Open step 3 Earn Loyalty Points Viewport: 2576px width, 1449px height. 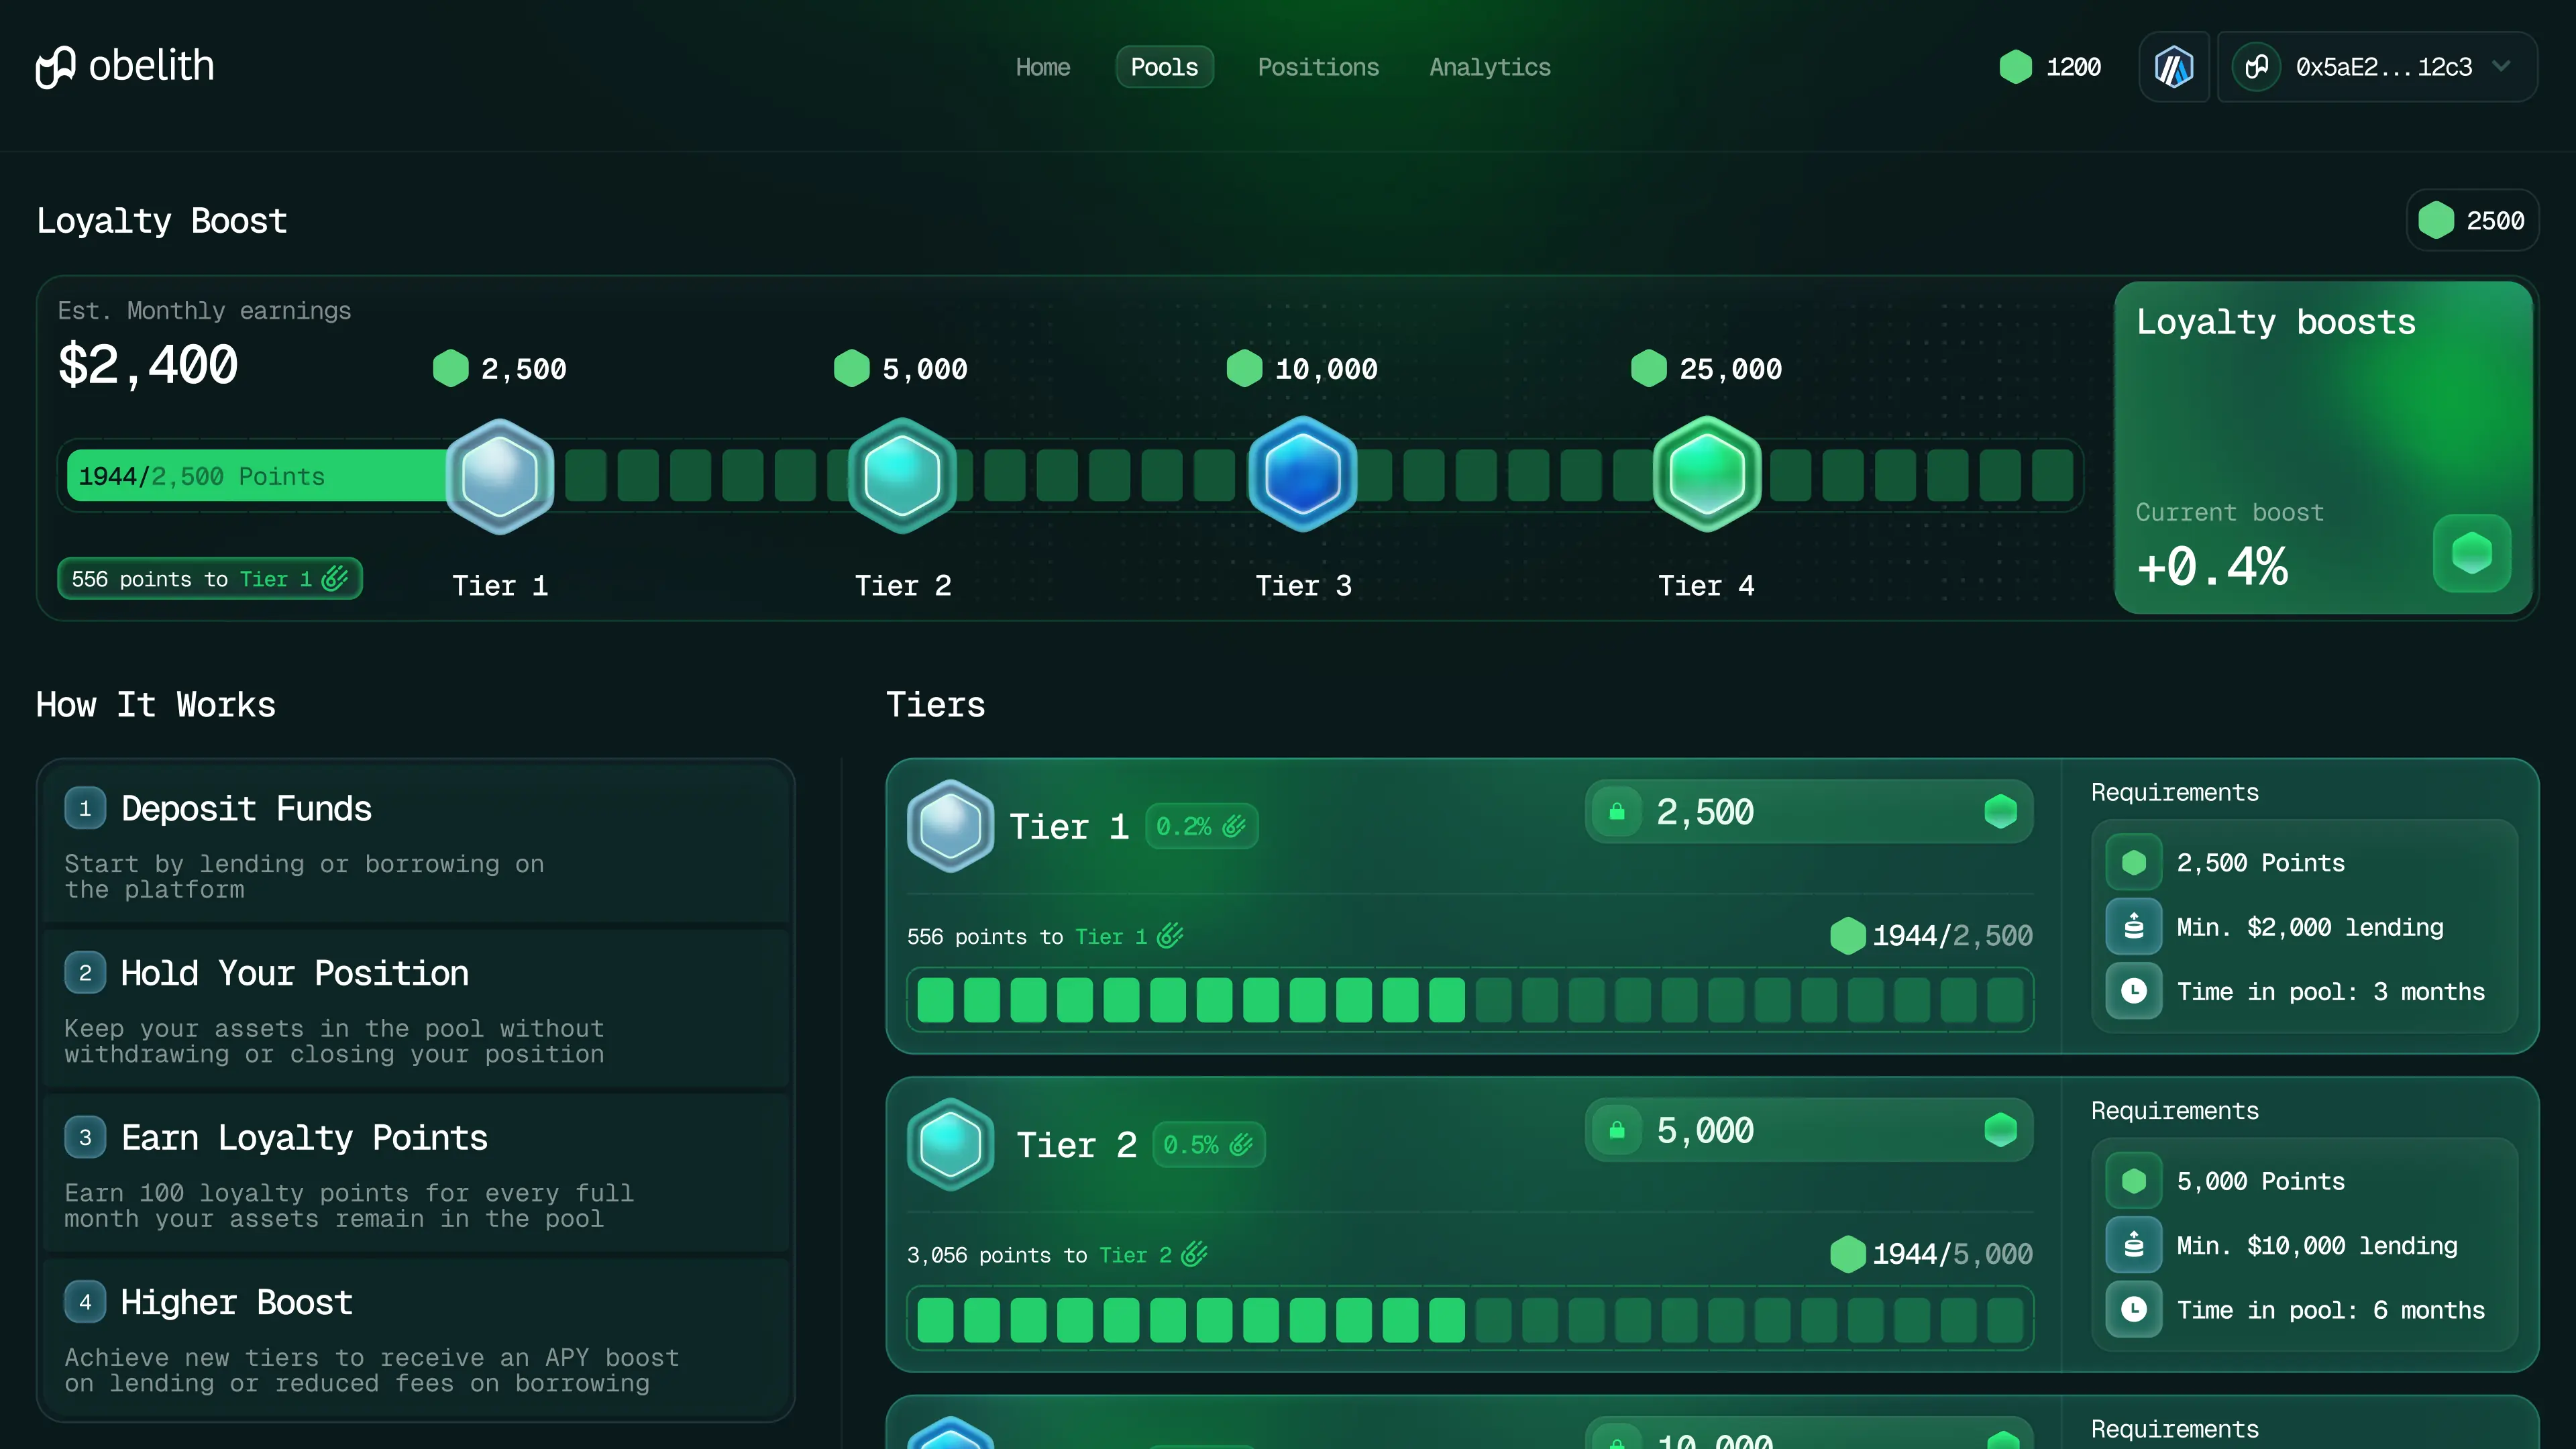click(x=416, y=1173)
